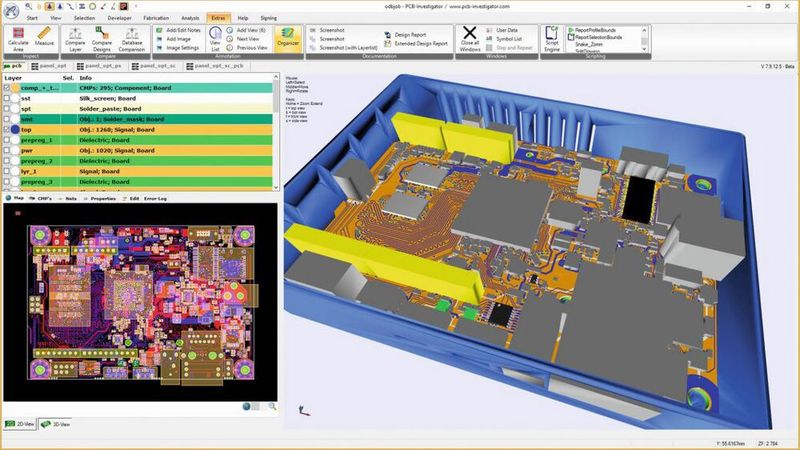Screen dimensions: 800x450
Task: Click the color swatch of the pwr layer
Action: [15, 151]
